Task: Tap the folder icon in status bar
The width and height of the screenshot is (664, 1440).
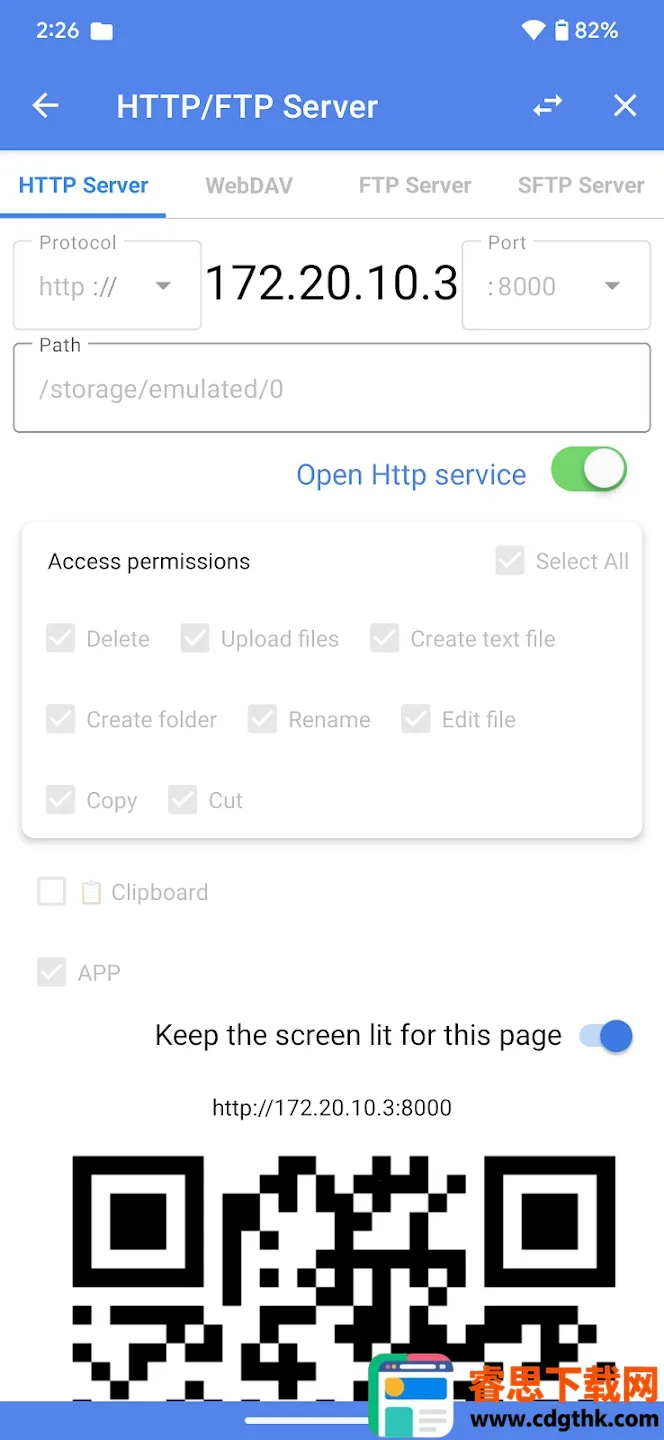Action: pos(102,31)
